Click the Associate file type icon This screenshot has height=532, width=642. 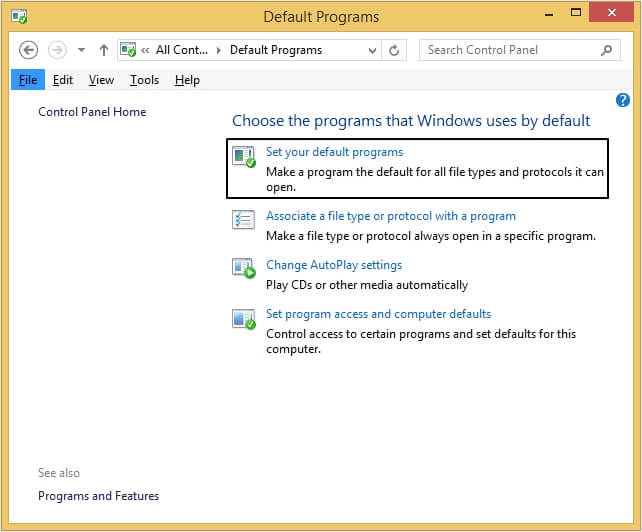pyautogui.click(x=244, y=221)
